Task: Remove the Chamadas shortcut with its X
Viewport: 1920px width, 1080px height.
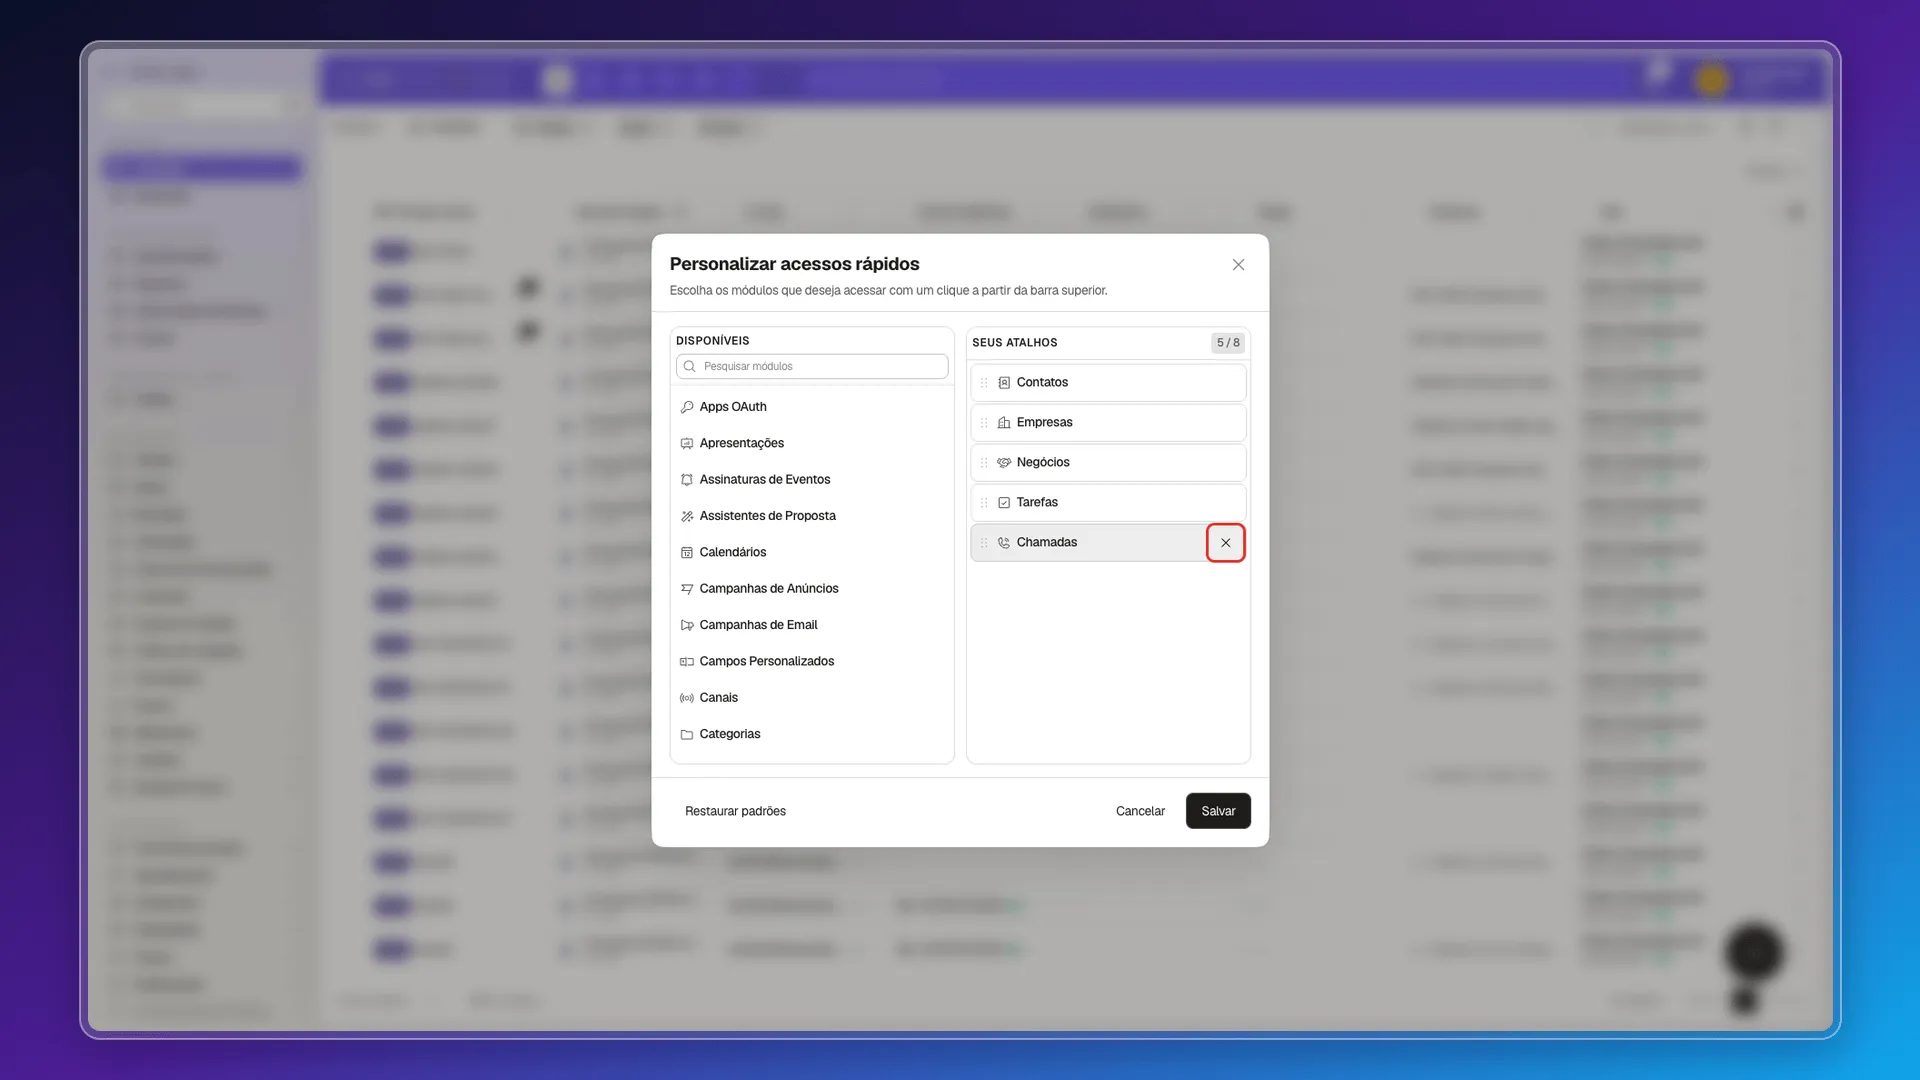Action: tap(1225, 543)
